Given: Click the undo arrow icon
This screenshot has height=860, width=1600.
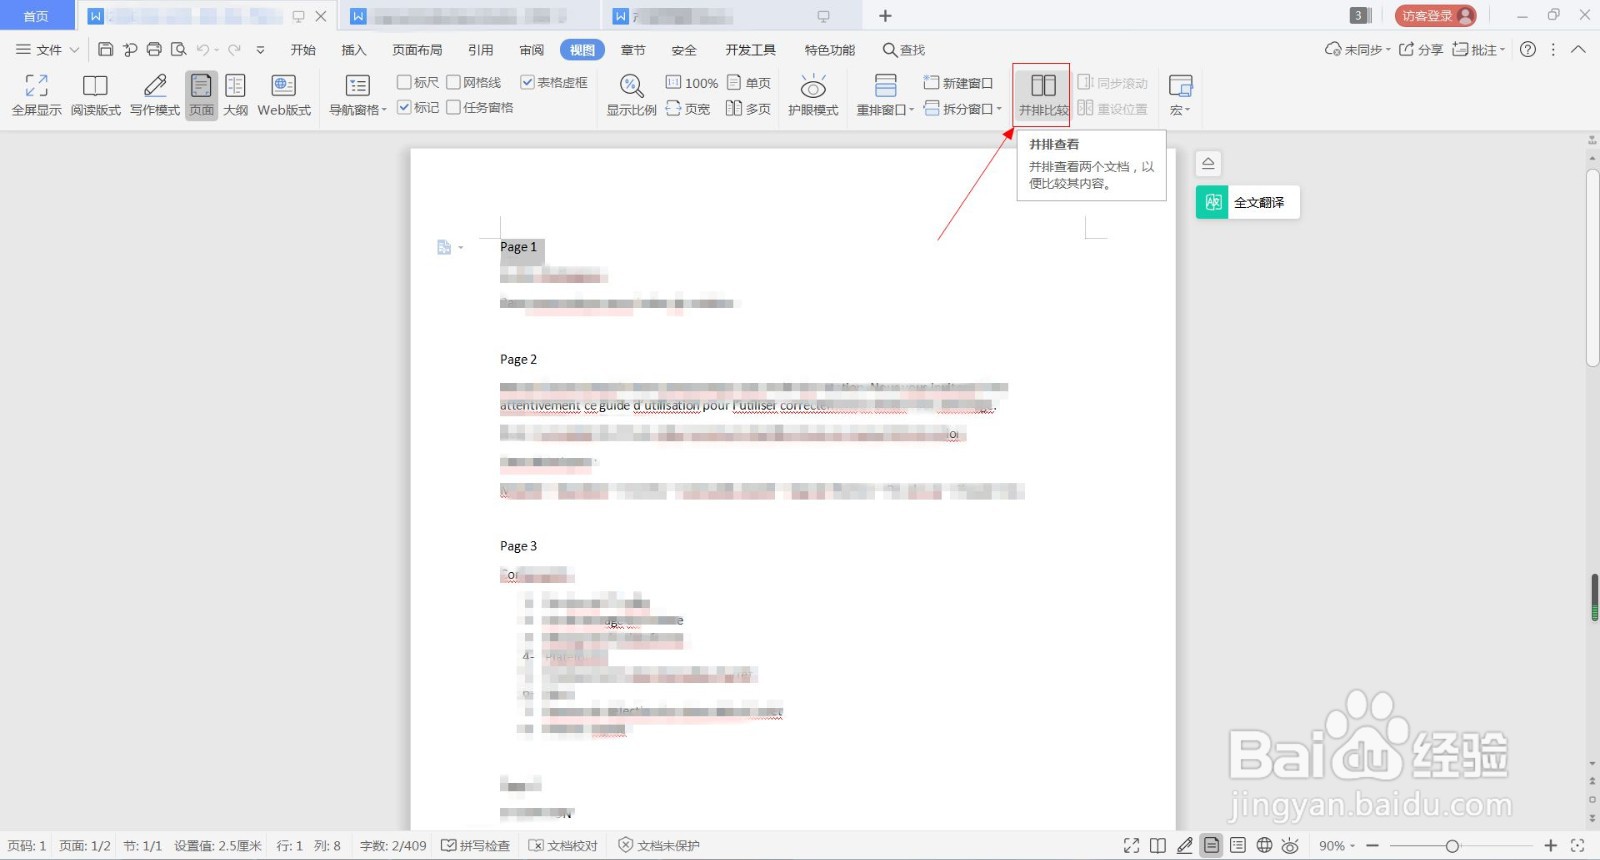Looking at the screenshot, I should tap(203, 49).
